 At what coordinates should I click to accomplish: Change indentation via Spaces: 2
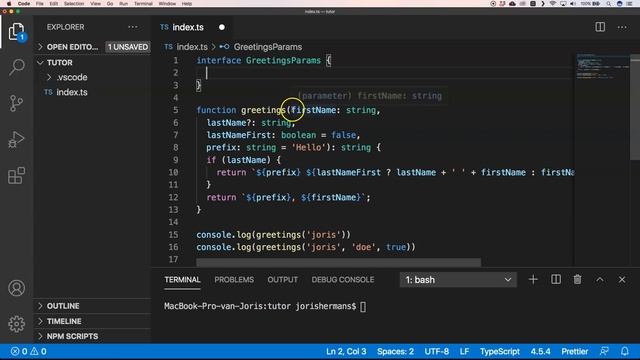tap(395, 351)
